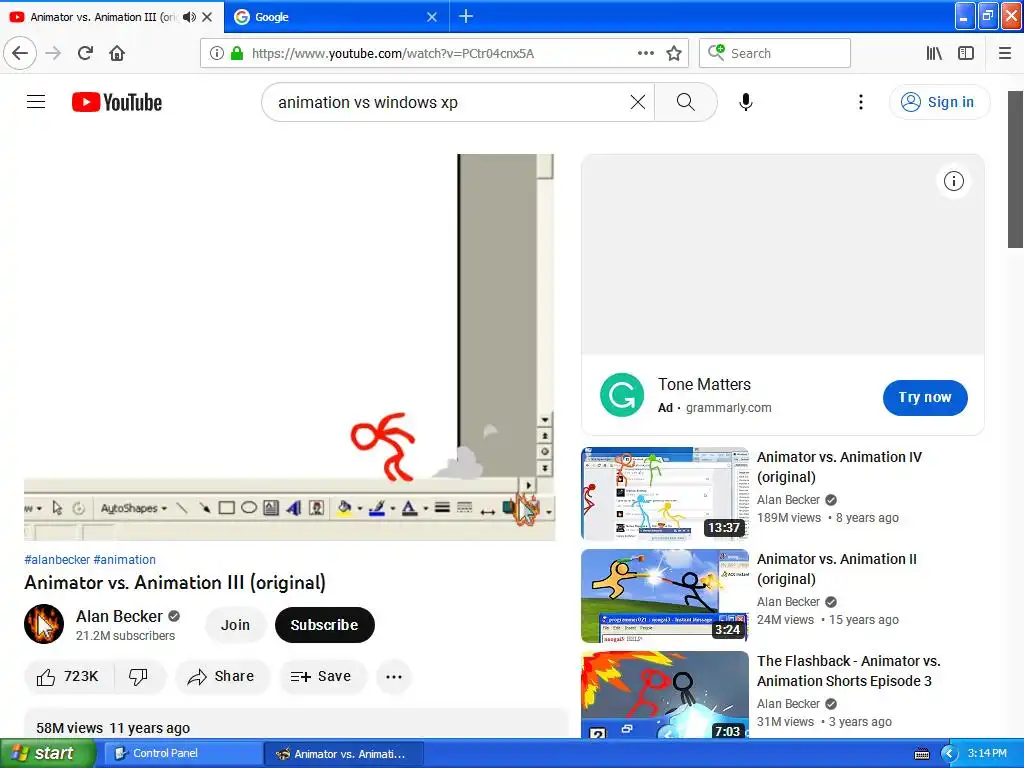This screenshot has height=768, width=1024.
Task: Open more video actions ellipsis button
Action: 394,677
